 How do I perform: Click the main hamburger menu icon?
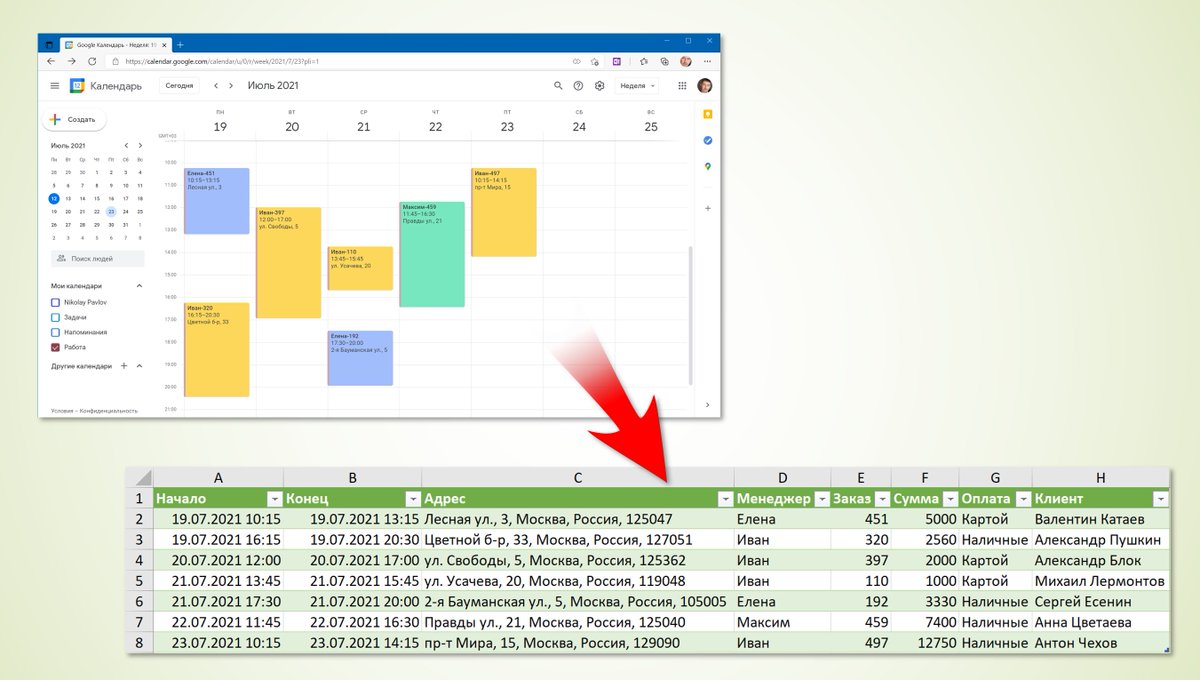coord(55,86)
